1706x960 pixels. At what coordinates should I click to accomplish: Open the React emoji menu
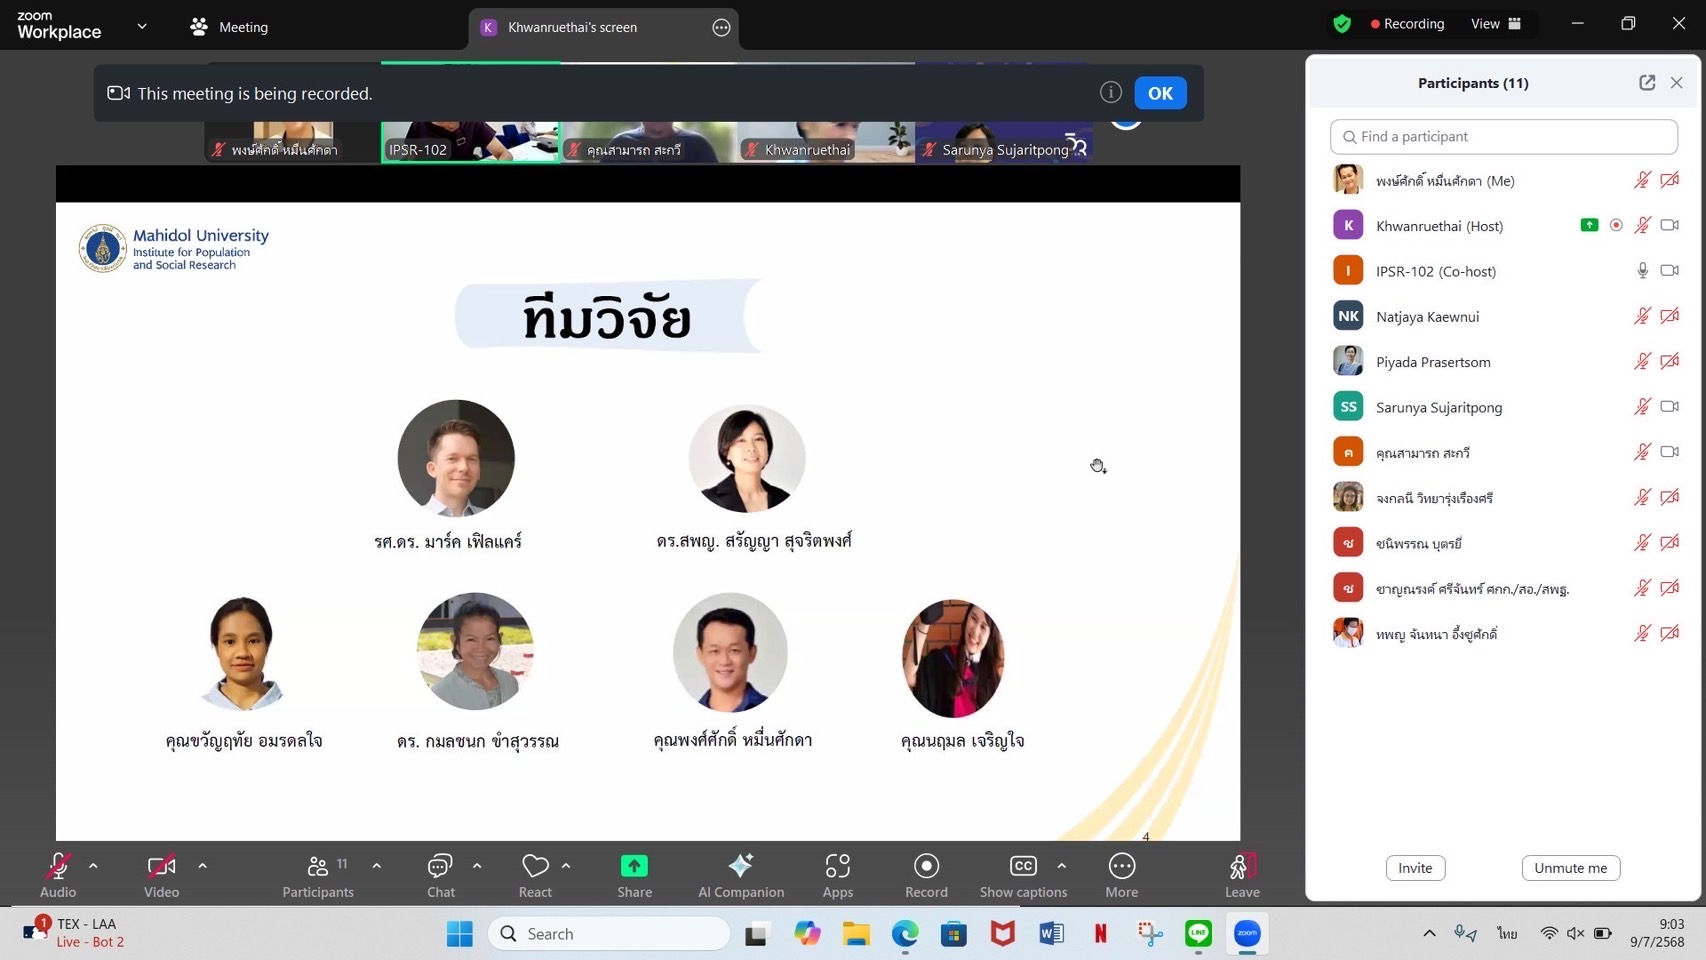[535, 866]
